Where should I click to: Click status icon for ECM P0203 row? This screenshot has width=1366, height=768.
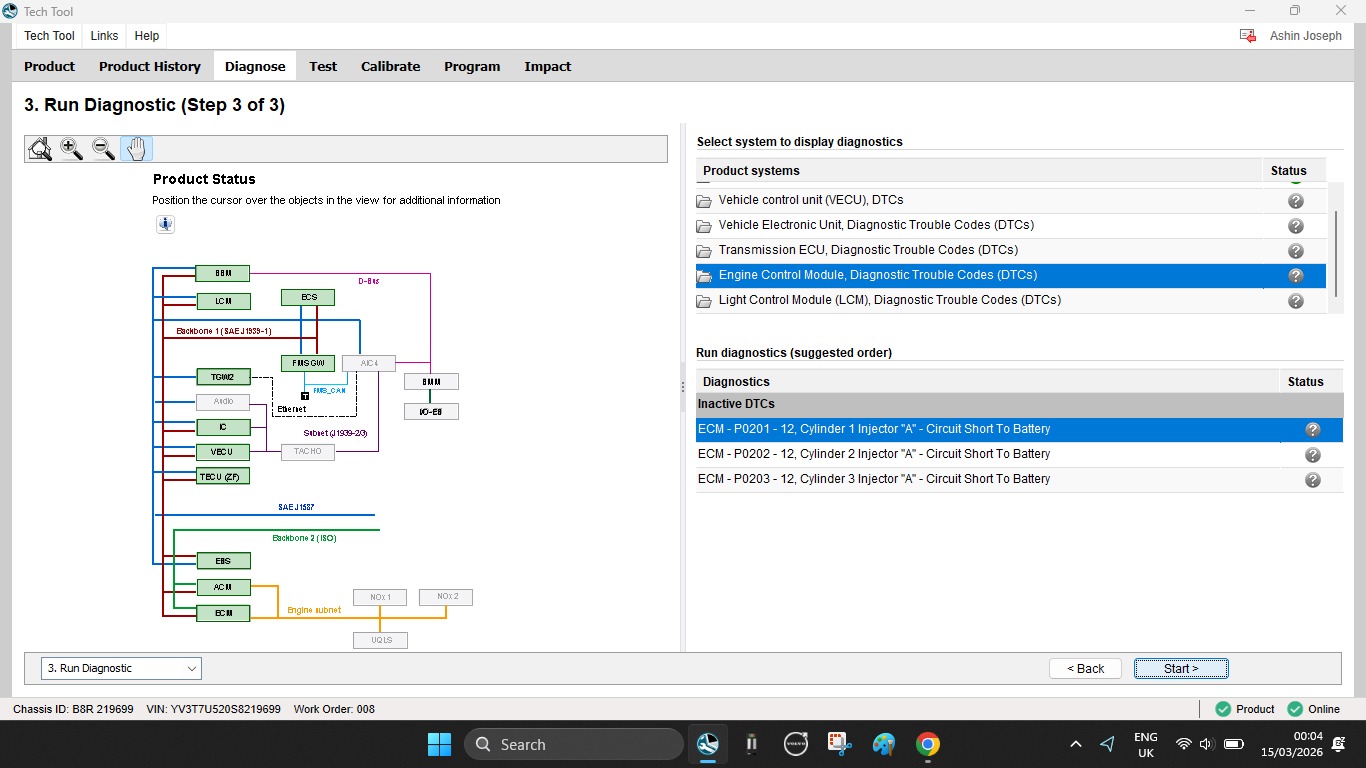1313,480
